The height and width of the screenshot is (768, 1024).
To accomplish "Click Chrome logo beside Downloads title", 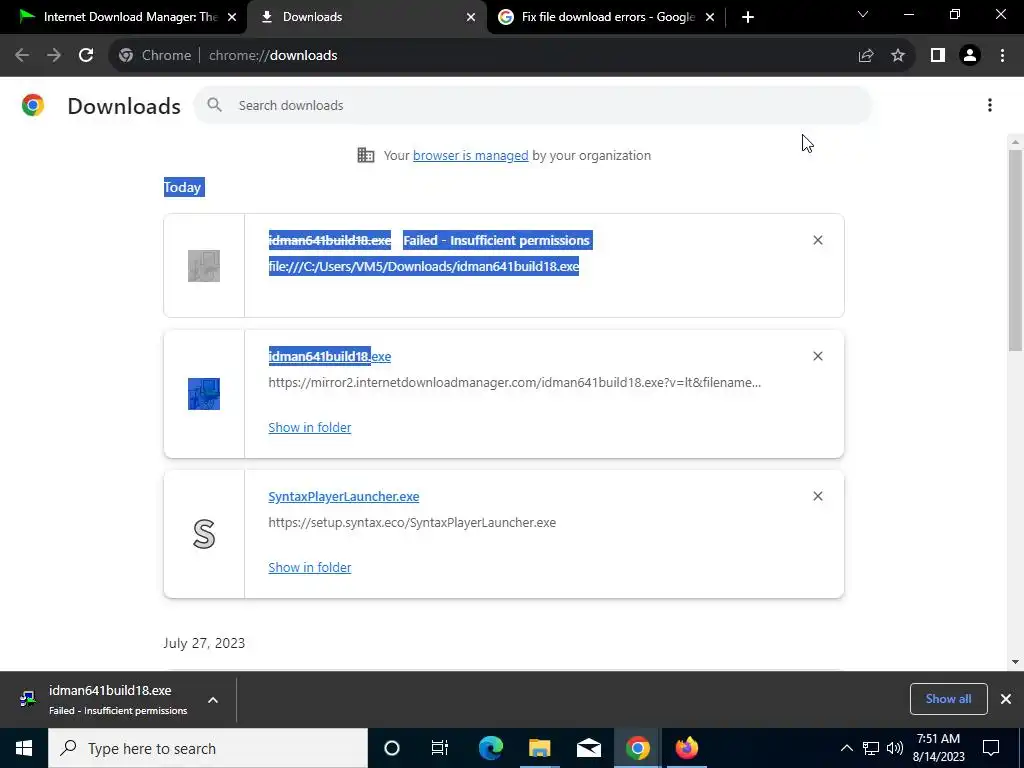I will click(33, 105).
